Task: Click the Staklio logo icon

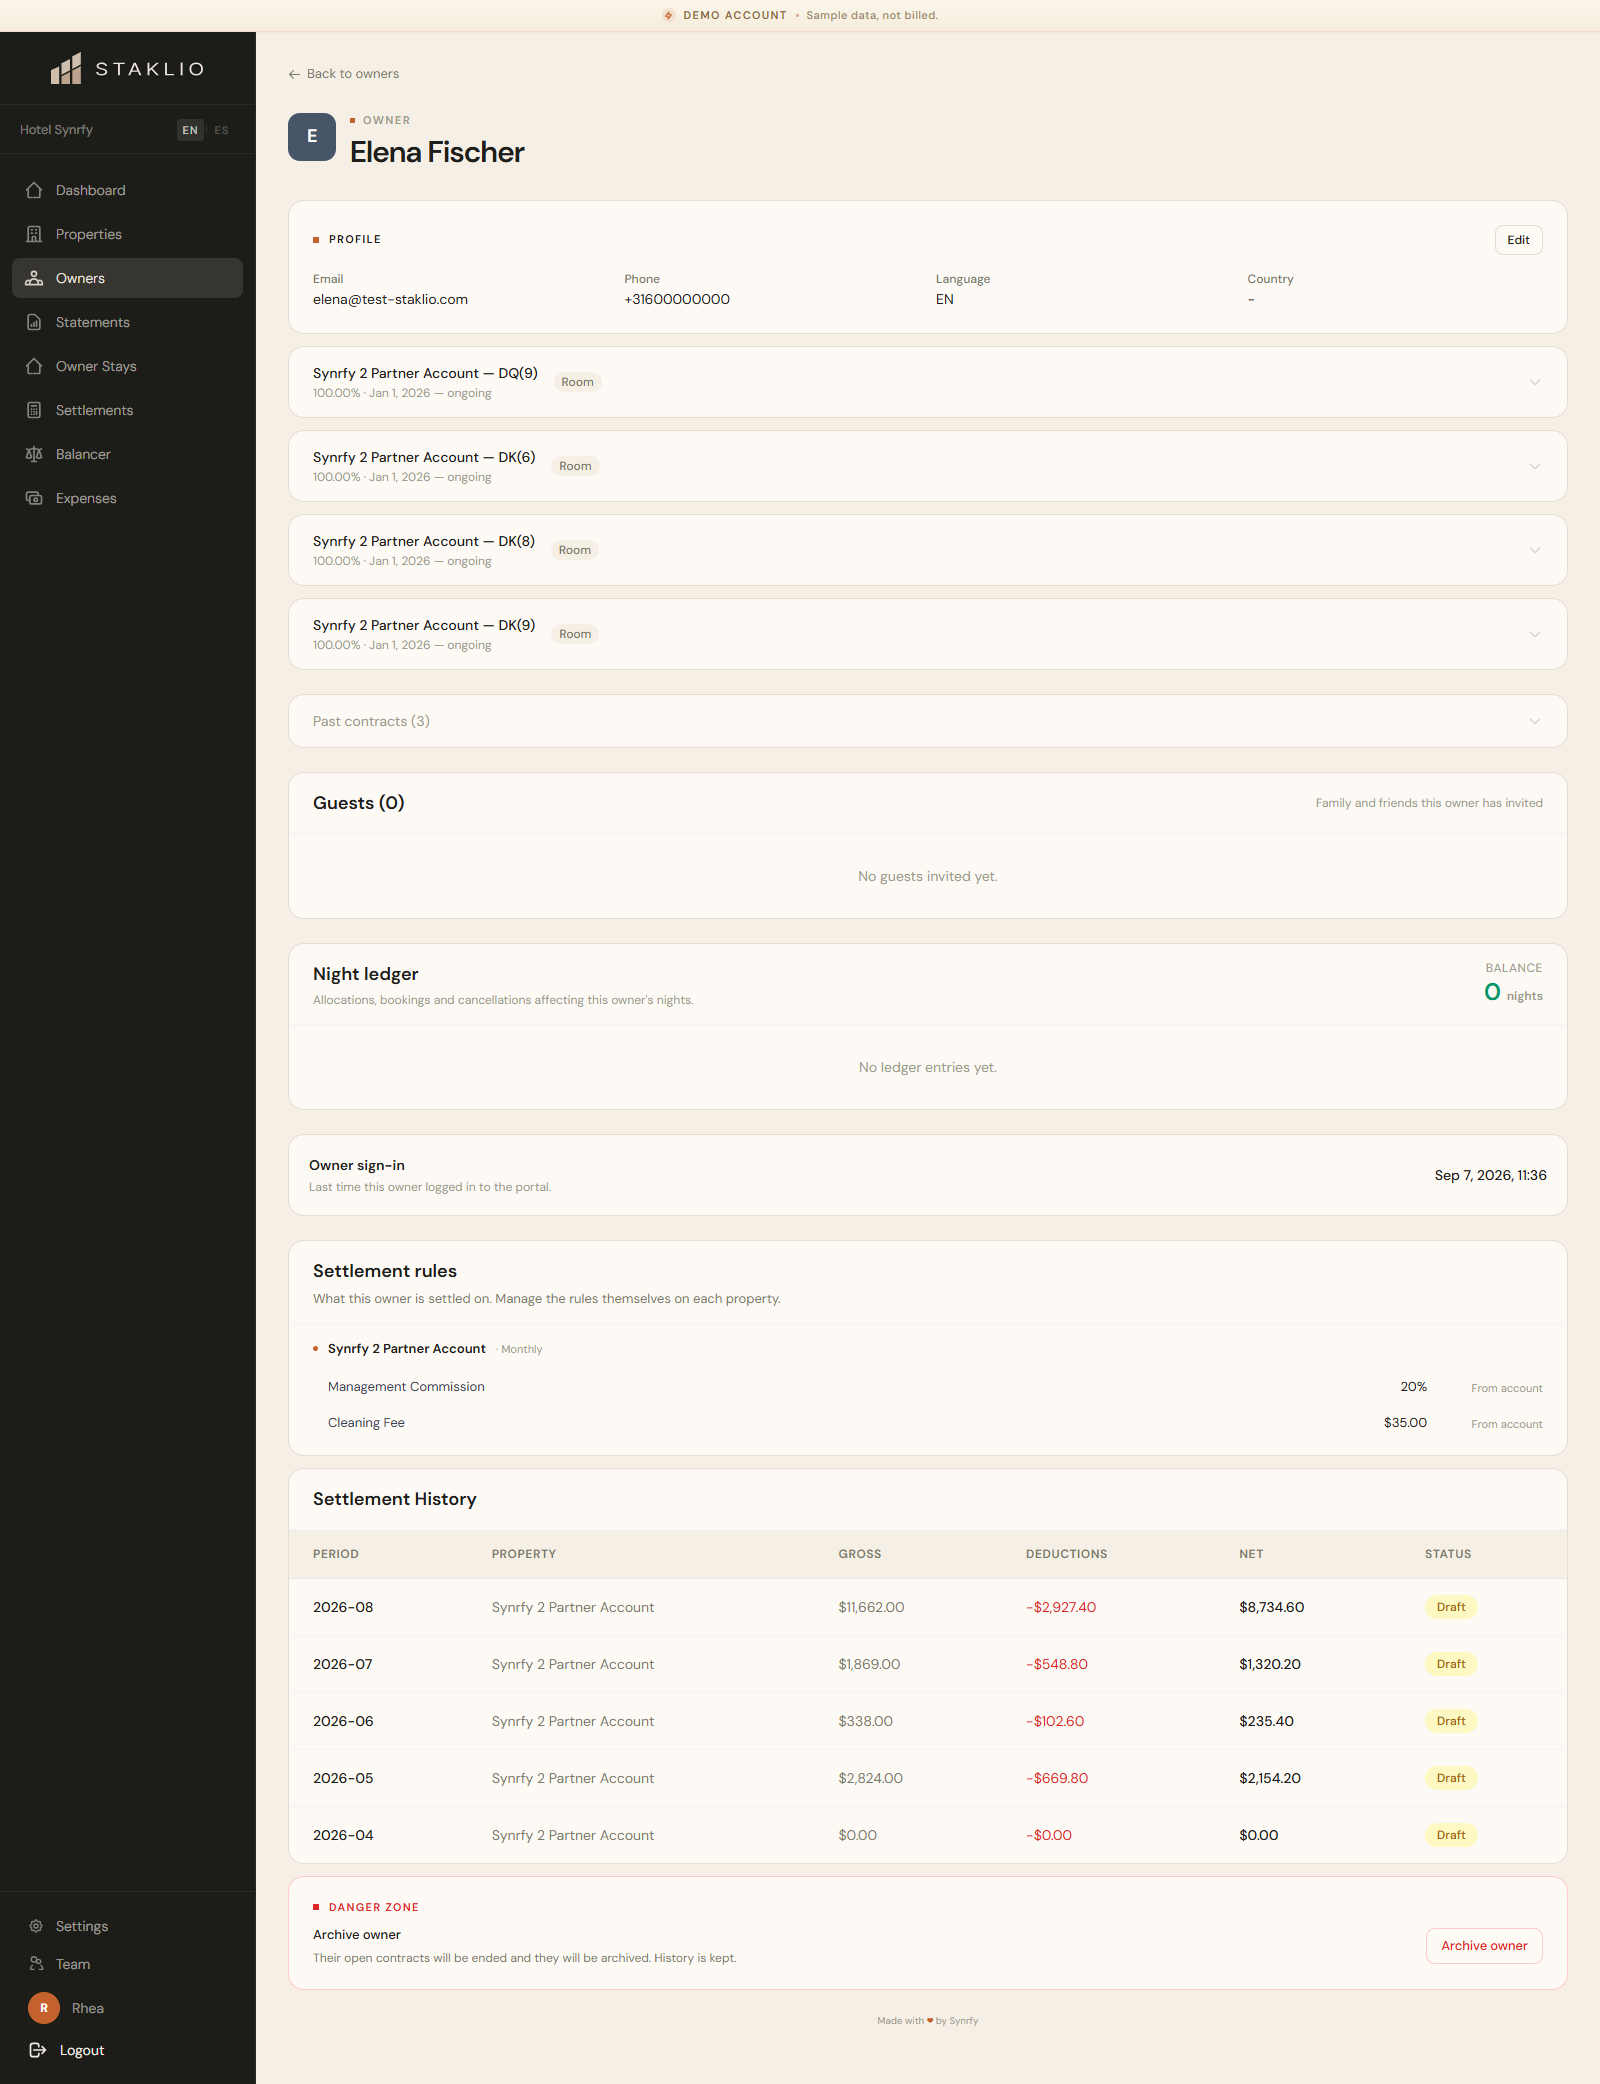Action: coord(66,69)
